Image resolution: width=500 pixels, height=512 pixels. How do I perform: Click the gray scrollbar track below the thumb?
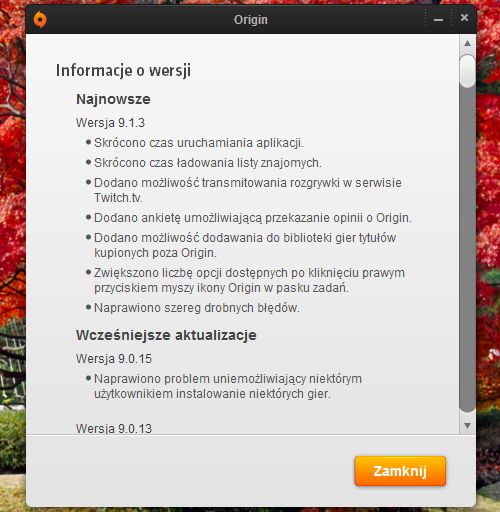click(467, 250)
